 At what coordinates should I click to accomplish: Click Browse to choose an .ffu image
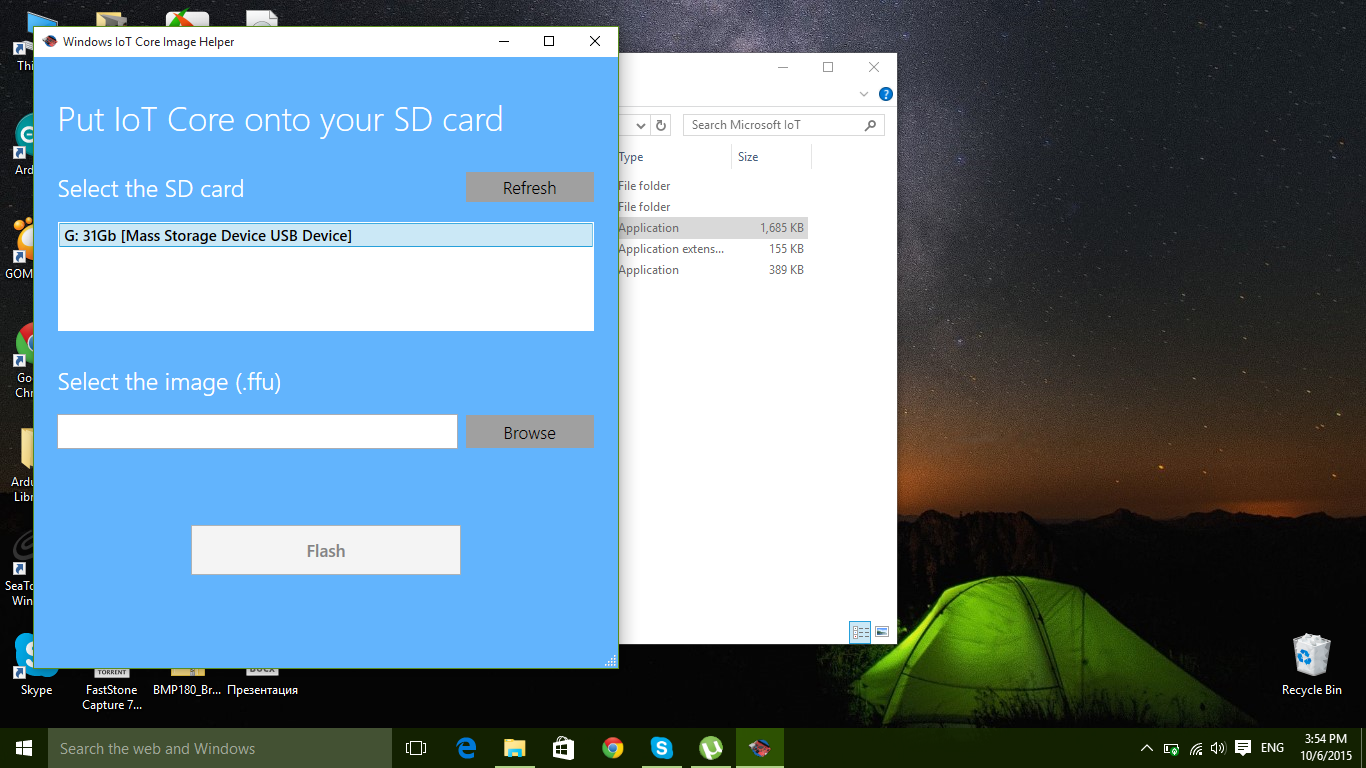click(529, 432)
